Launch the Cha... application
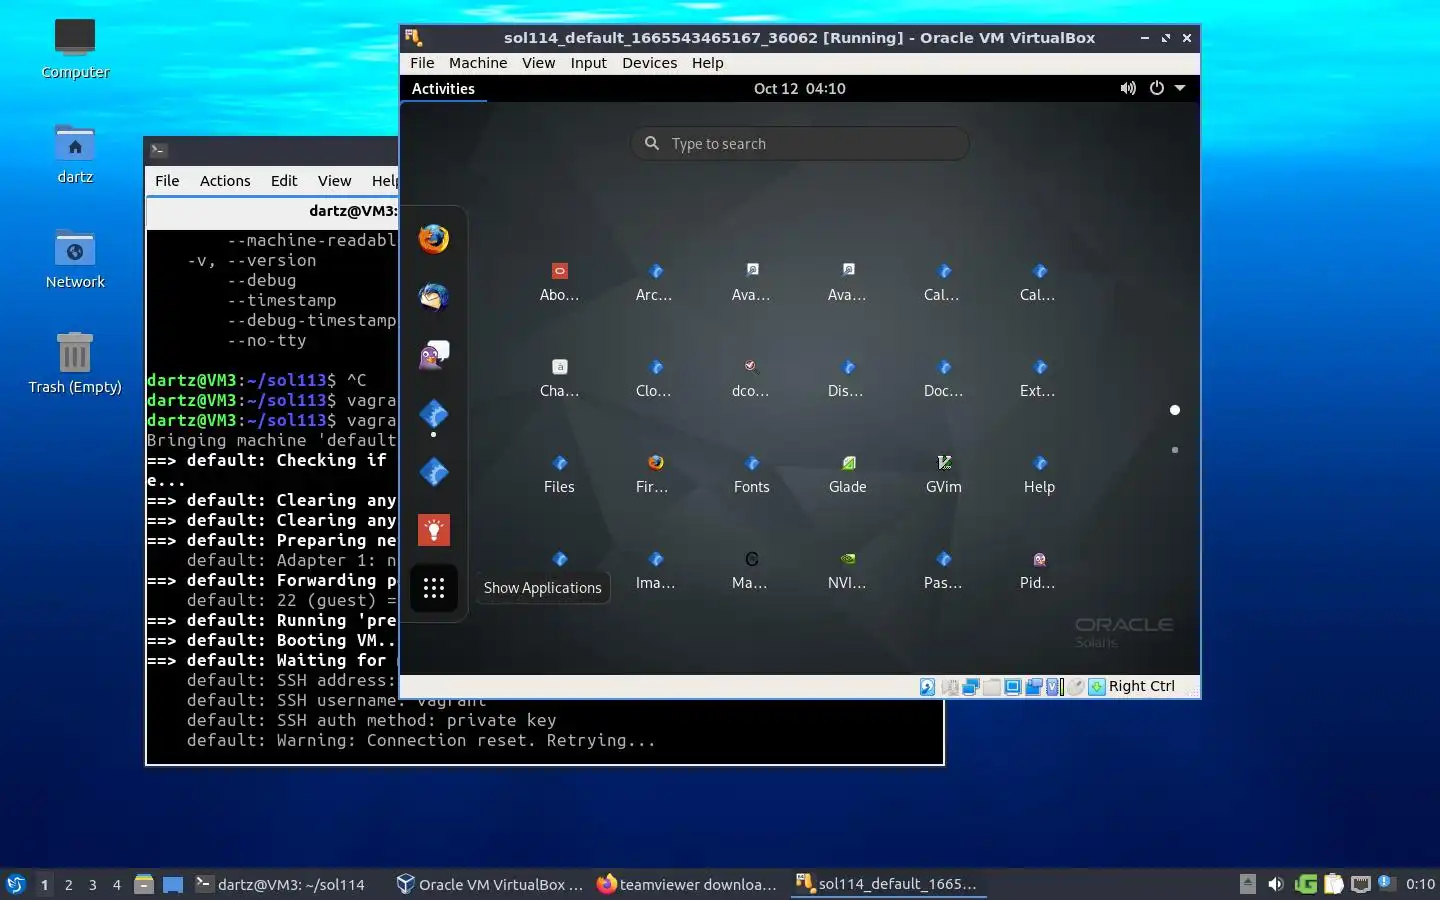 tap(559, 378)
